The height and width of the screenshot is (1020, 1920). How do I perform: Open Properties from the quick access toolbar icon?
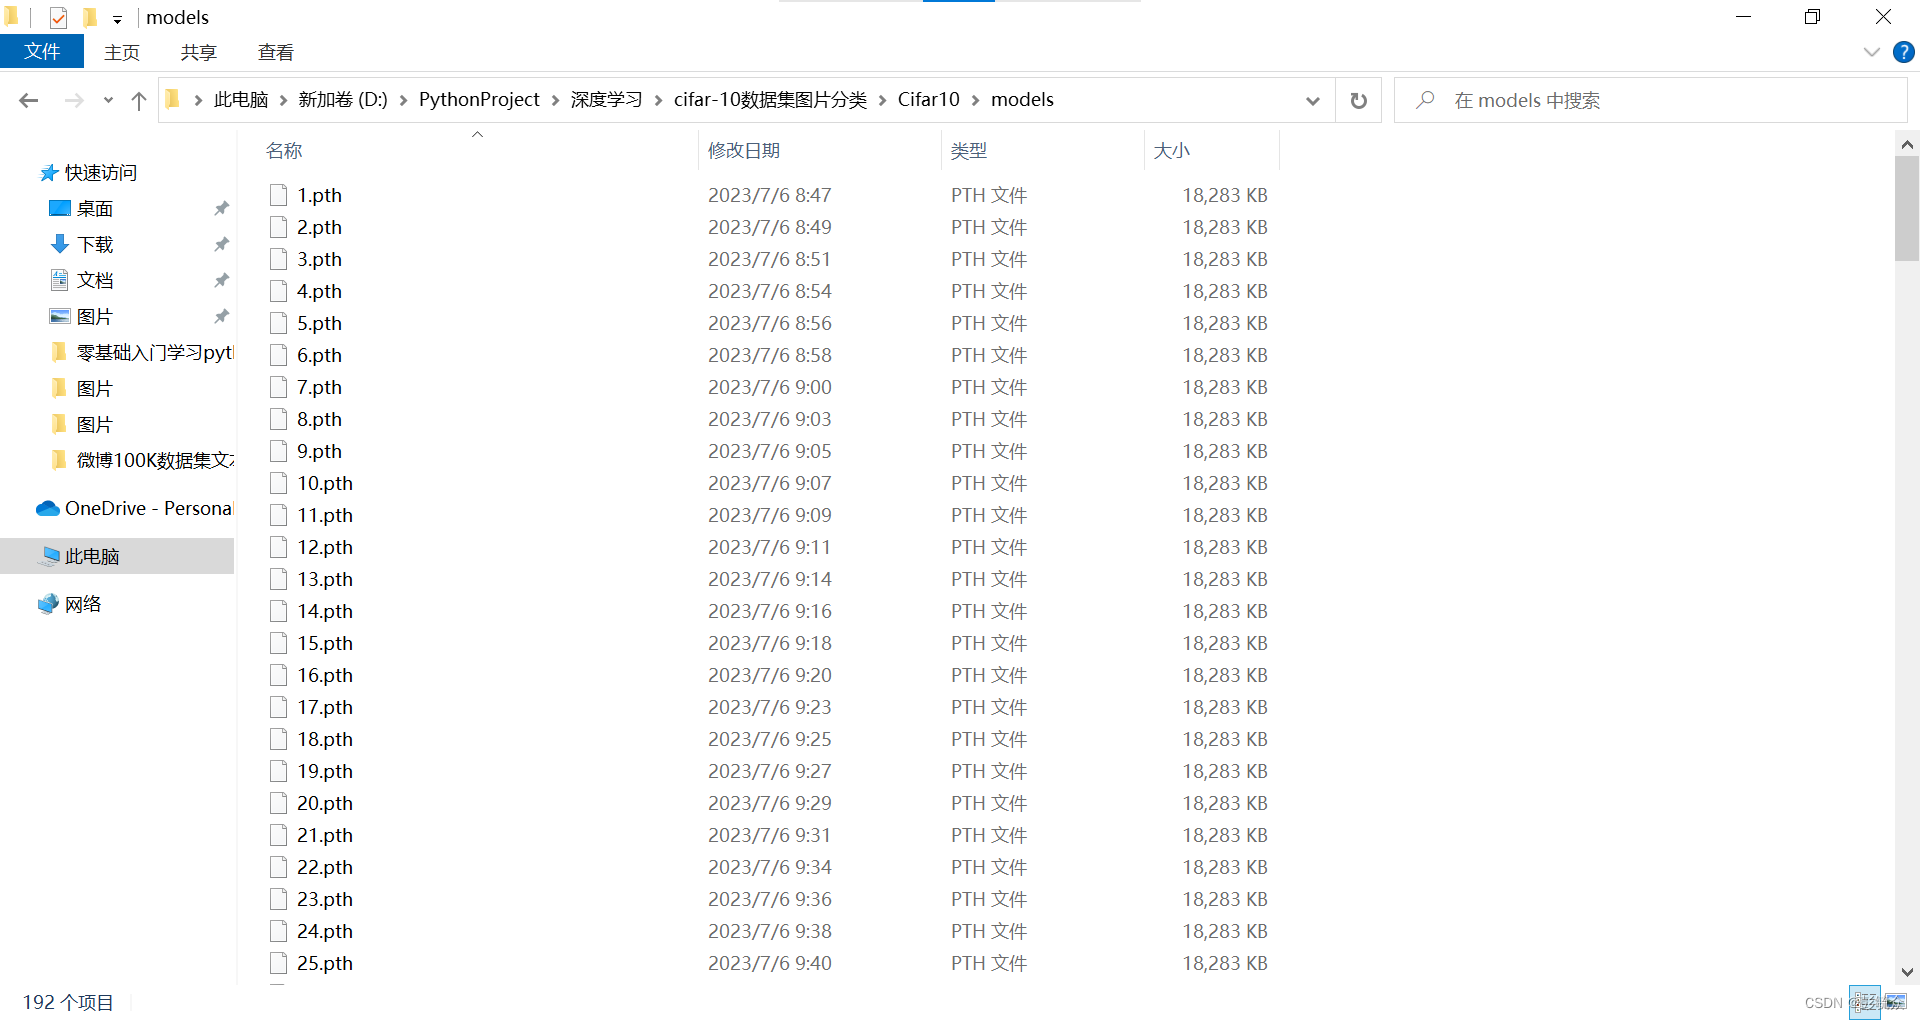point(57,17)
